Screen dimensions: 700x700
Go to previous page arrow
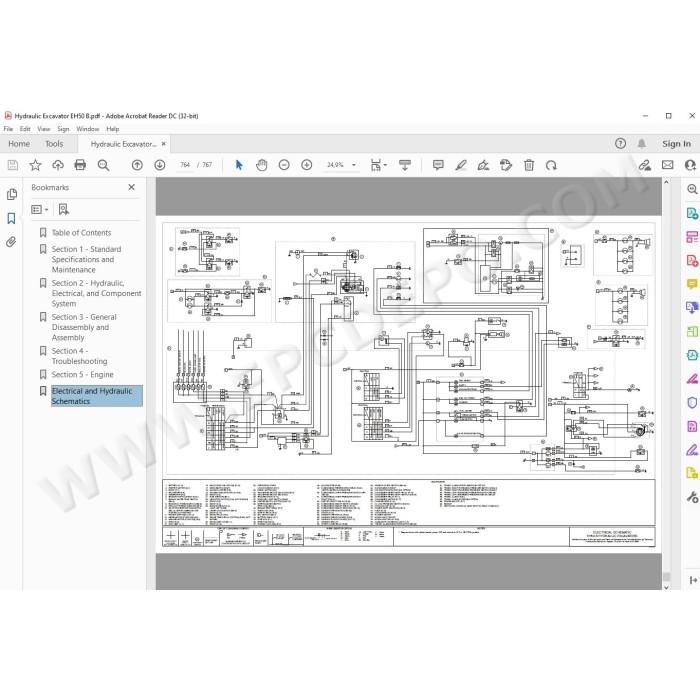[x=137, y=165]
